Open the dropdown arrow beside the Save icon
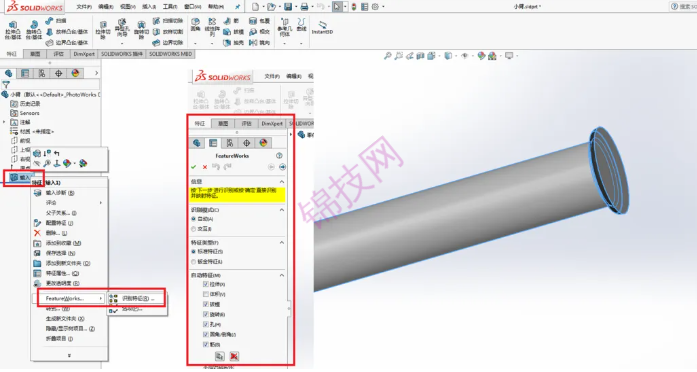This screenshot has width=697, height=372. [295, 7]
